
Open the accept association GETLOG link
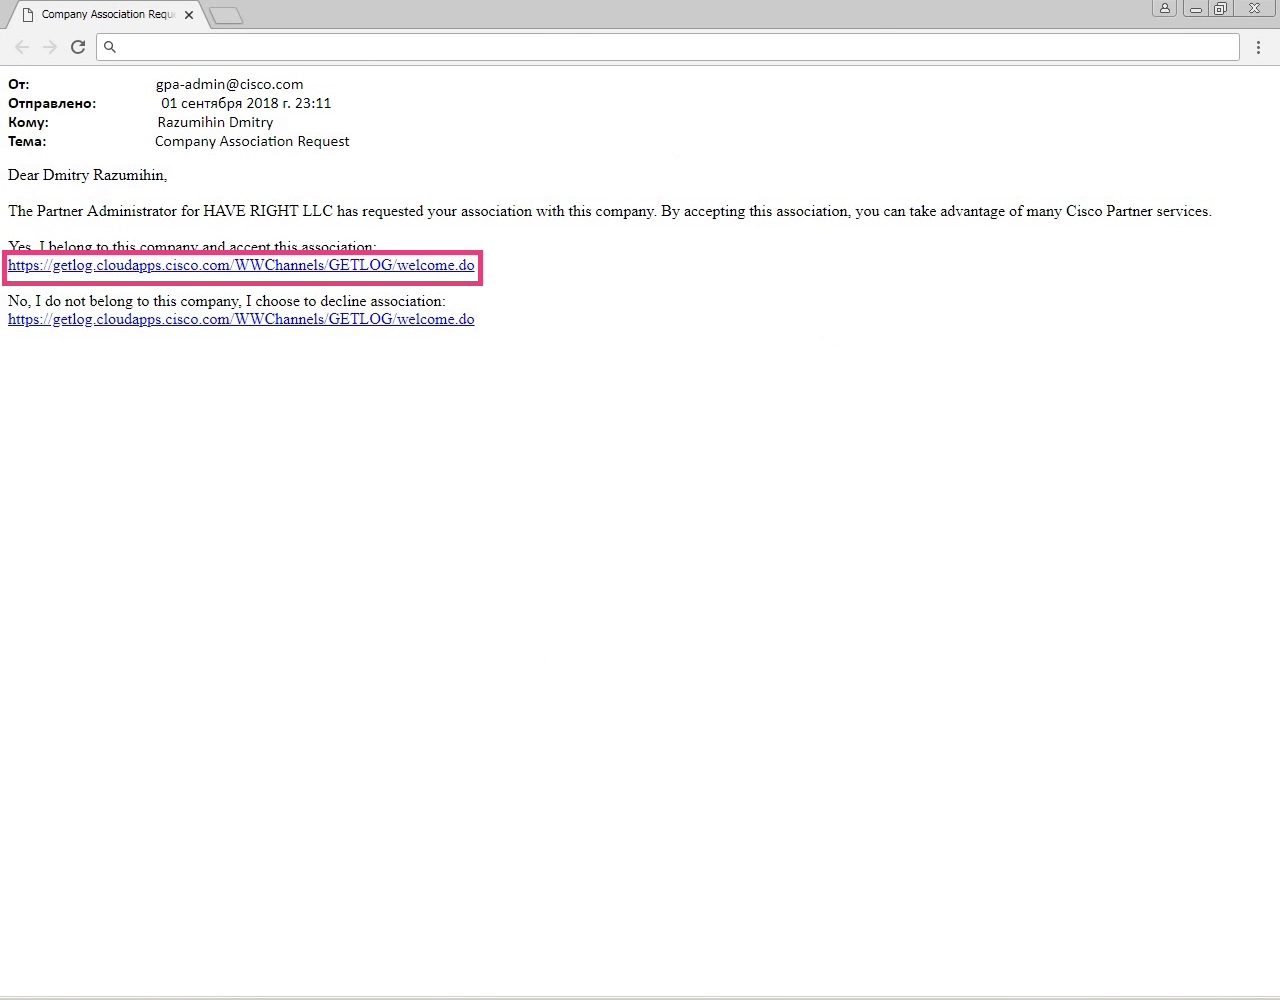click(241, 265)
